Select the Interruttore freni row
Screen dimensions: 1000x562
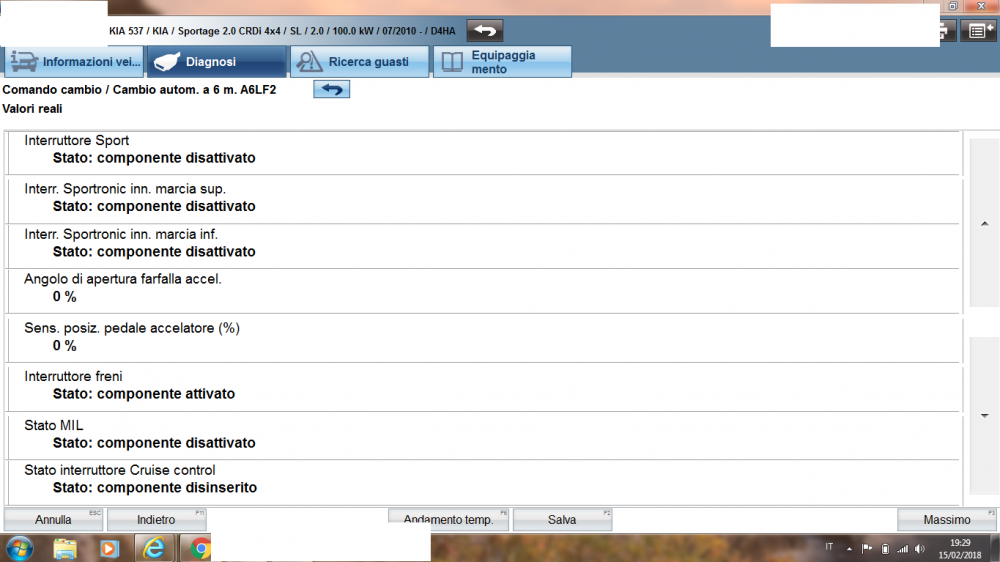(483, 388)
